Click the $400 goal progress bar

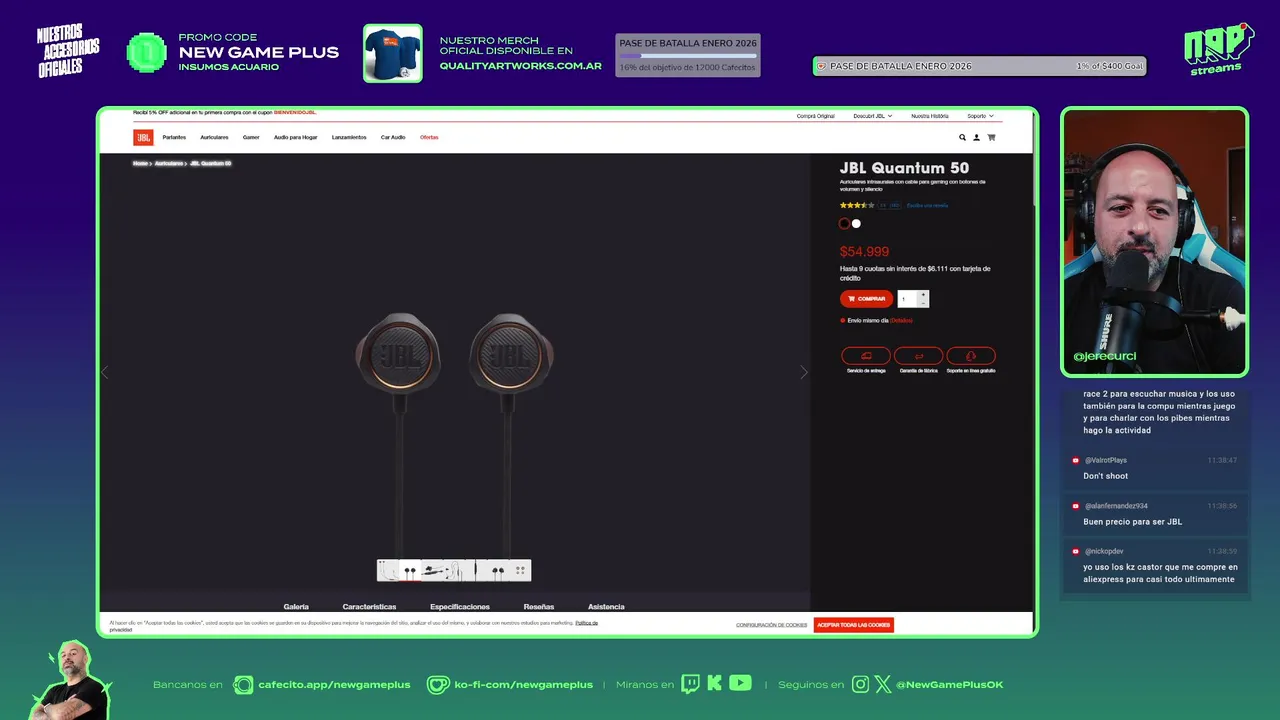click(979, 66)
